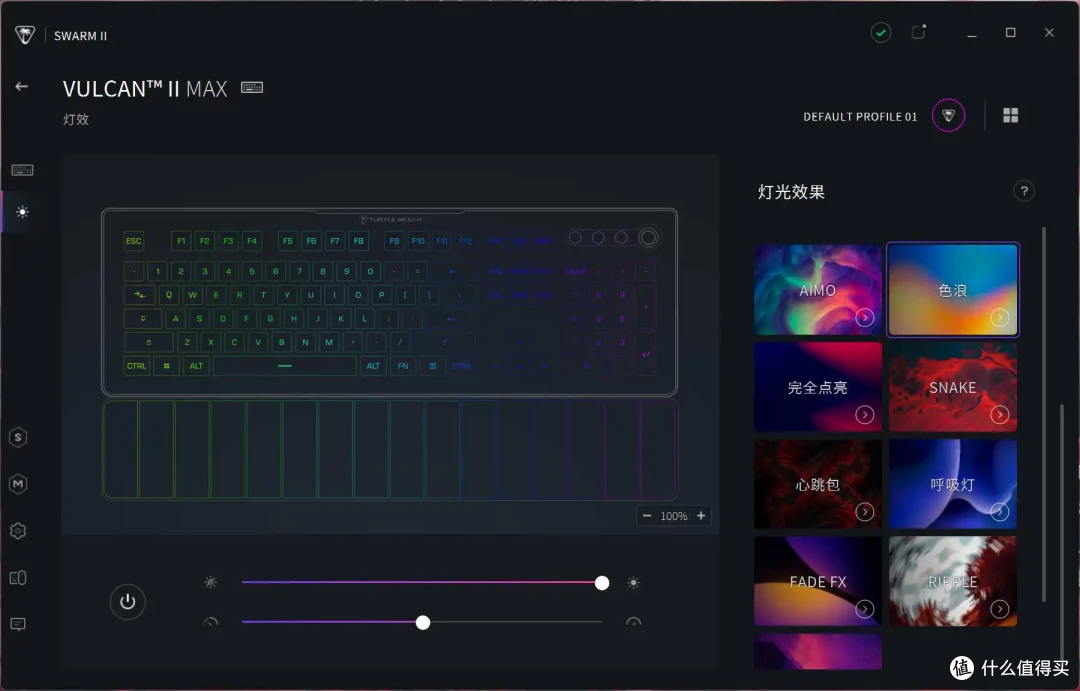Go back using the left arrow
Viewport: 1080px width, 691px height.
pyautogui.click(x=21, y=86)
